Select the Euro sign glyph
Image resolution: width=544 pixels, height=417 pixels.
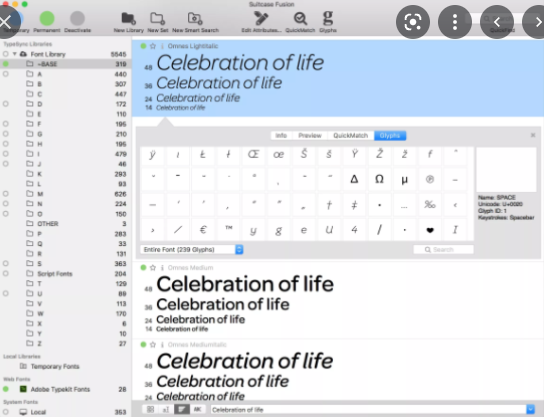coord(203,229)
